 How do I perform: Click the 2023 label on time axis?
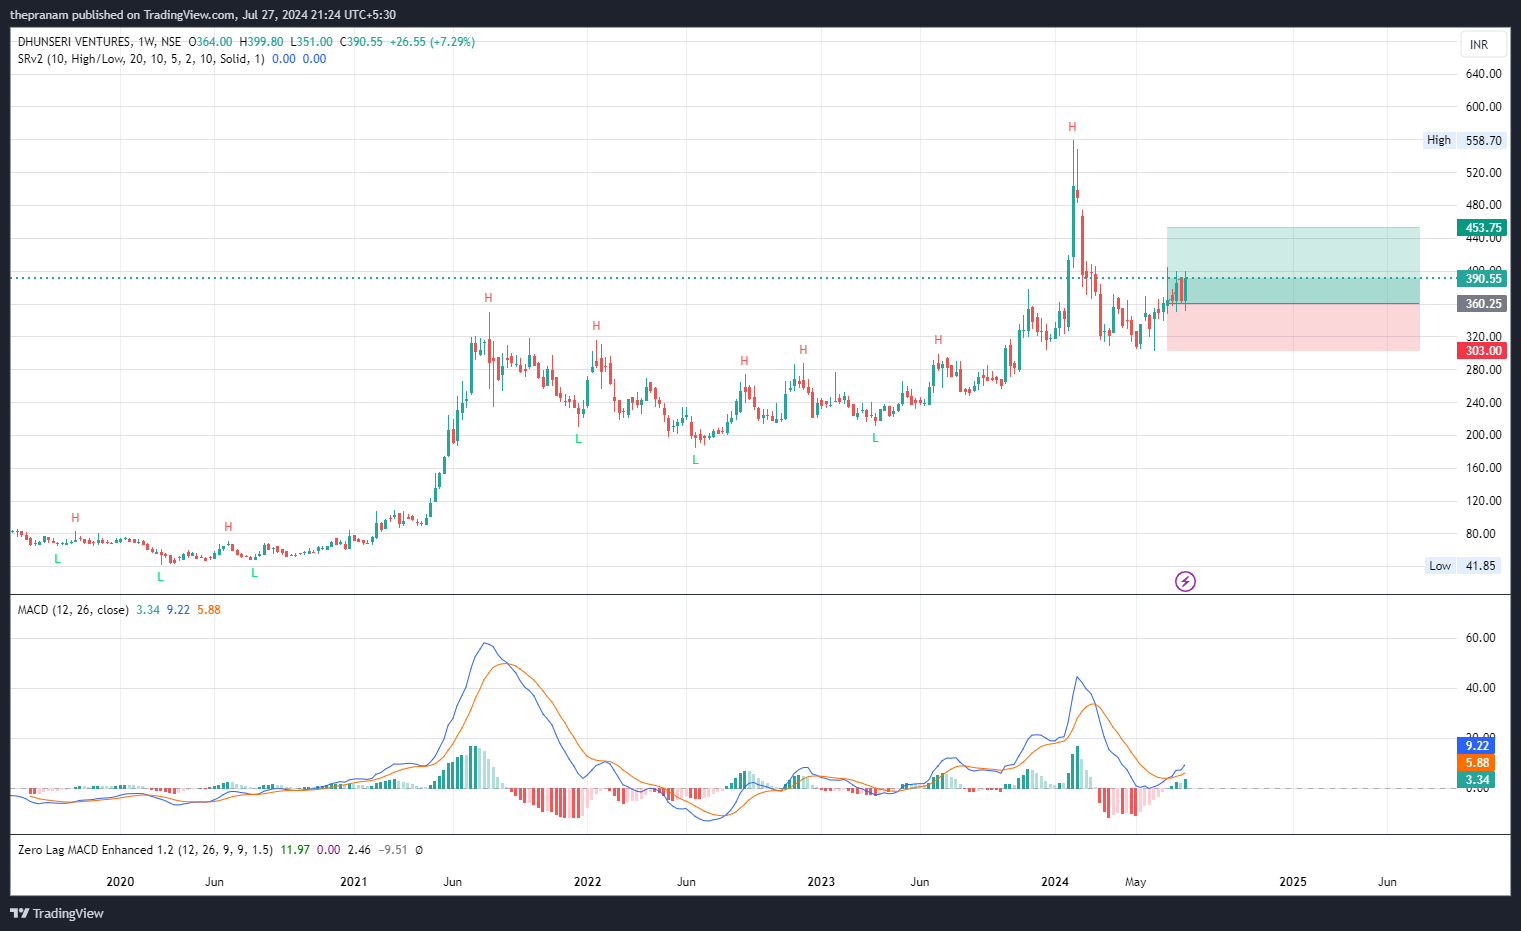click(821, 882)
